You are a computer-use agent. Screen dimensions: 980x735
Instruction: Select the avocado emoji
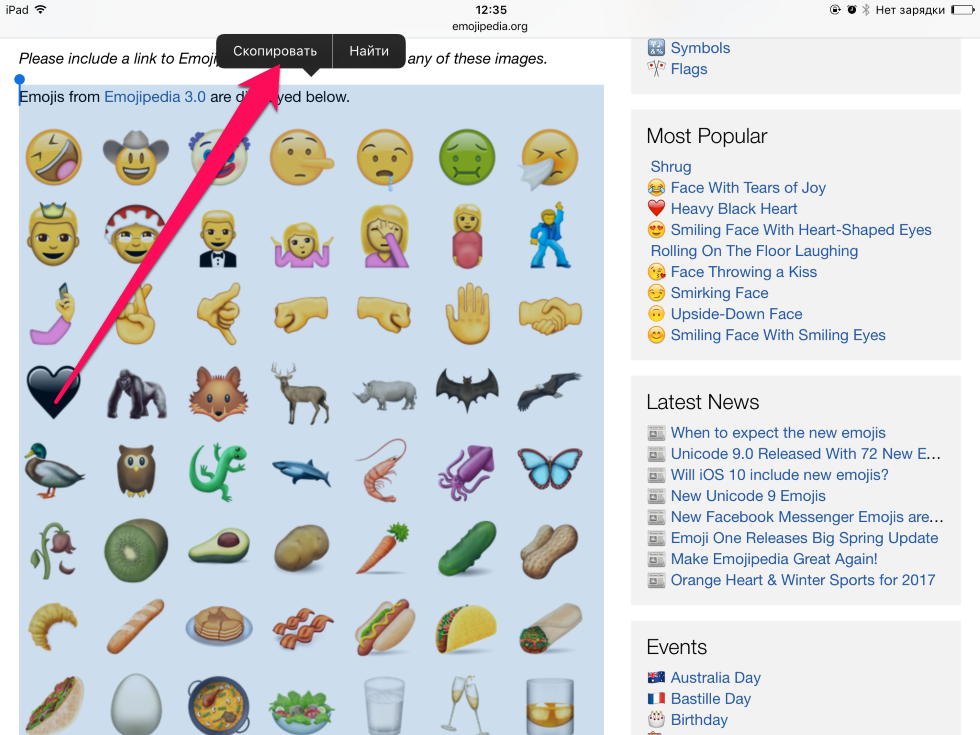219,545
